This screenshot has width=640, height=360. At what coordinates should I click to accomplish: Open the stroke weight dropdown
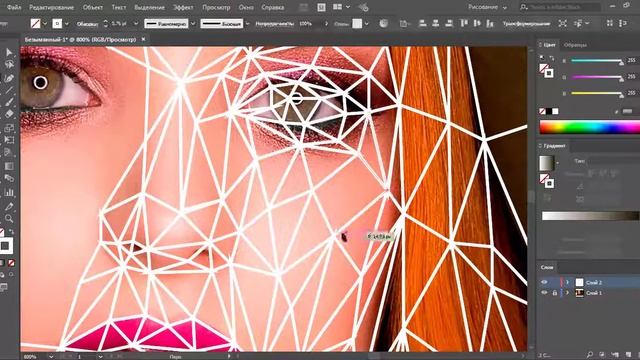coord(136,24)
